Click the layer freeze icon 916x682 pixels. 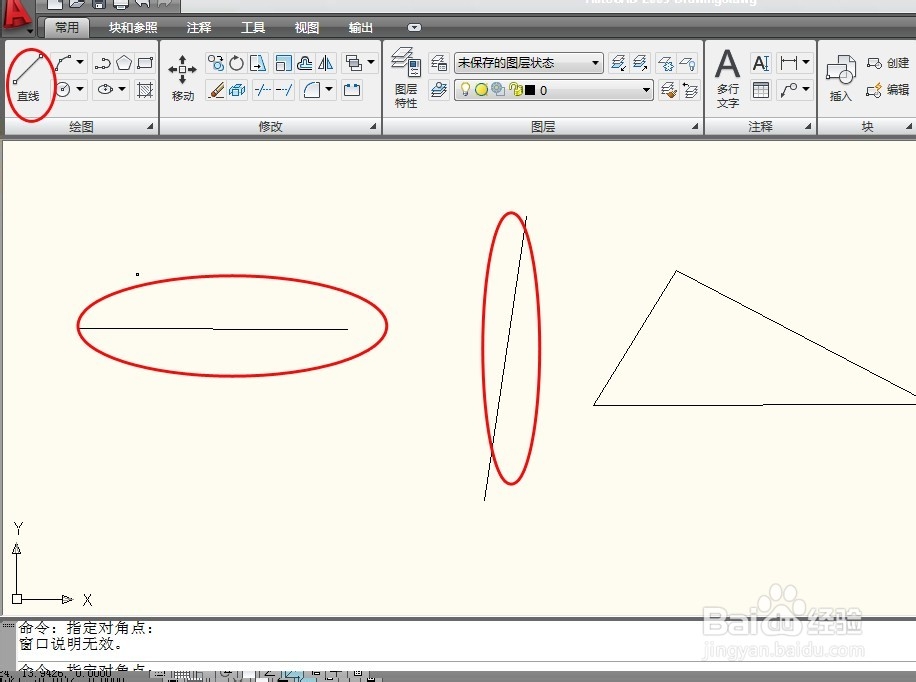pyautogui.click(x=666, y=63)
